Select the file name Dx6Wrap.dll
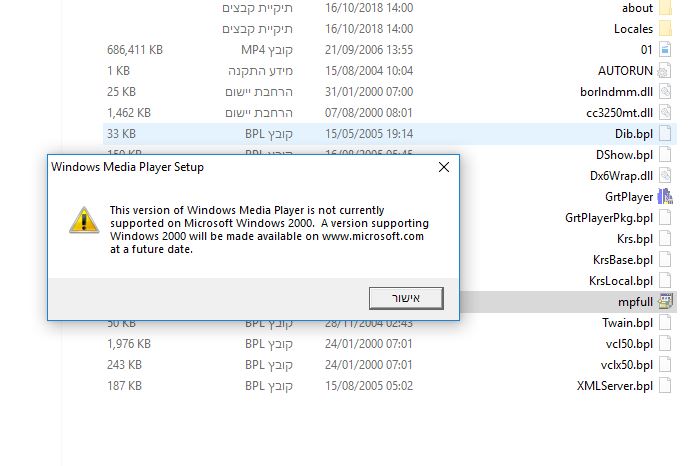Viewport: 688px width, 466px height. pyautogui.click(x=621, y=176)
